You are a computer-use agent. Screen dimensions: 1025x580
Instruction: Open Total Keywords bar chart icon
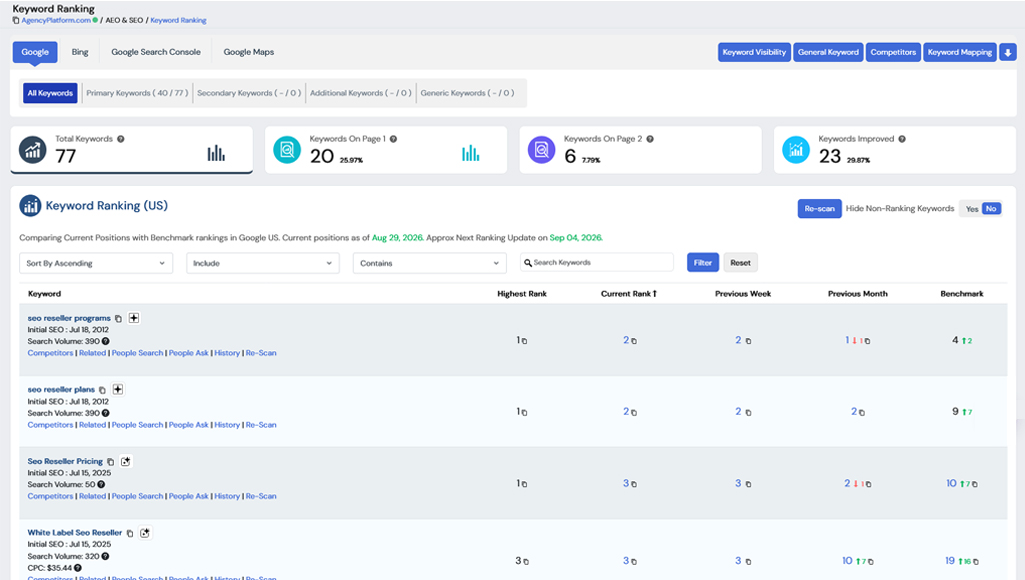(216, 154)
